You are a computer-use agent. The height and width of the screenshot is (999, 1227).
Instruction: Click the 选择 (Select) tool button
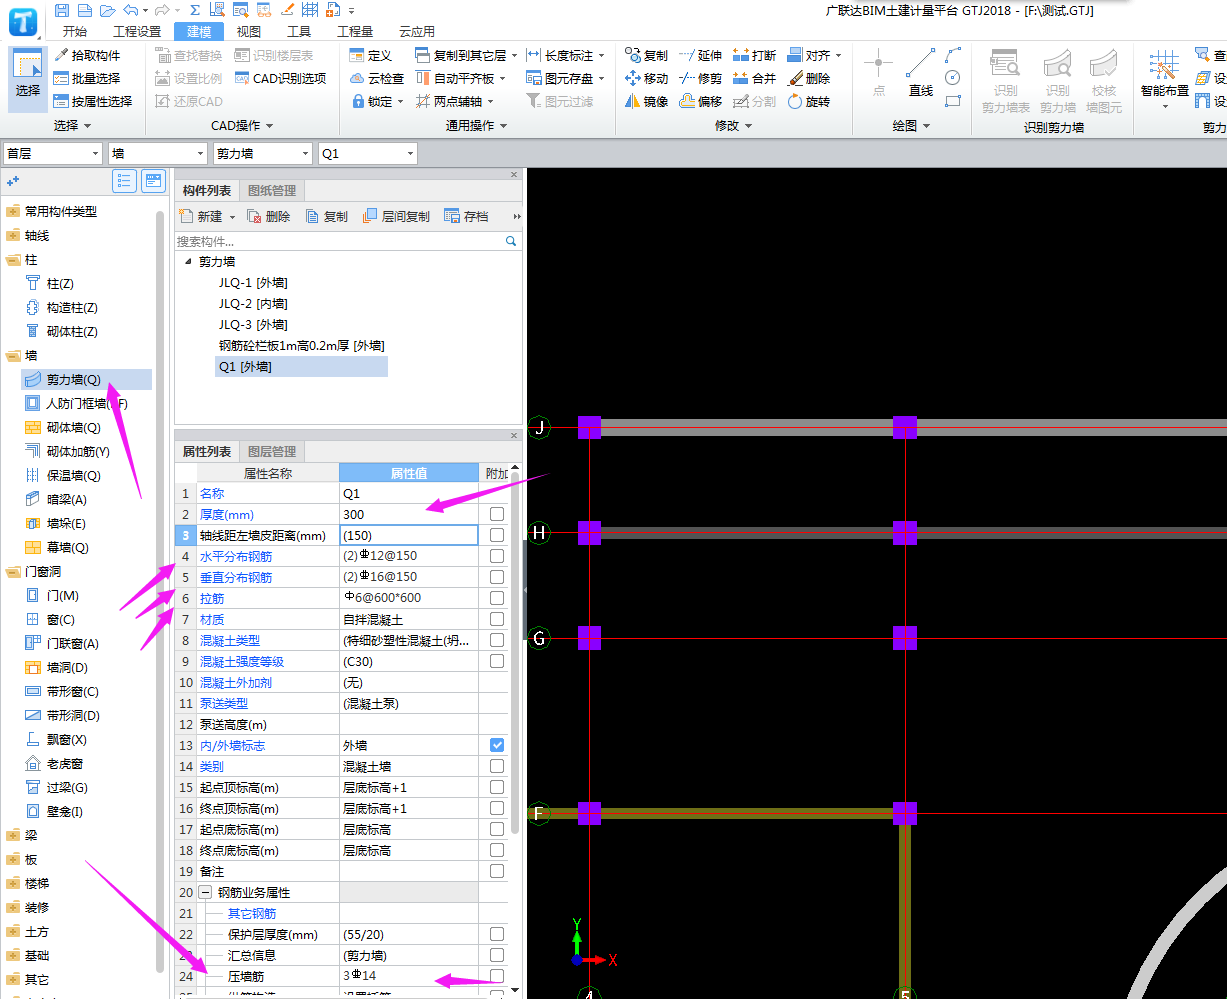click(x=28, y=77)
